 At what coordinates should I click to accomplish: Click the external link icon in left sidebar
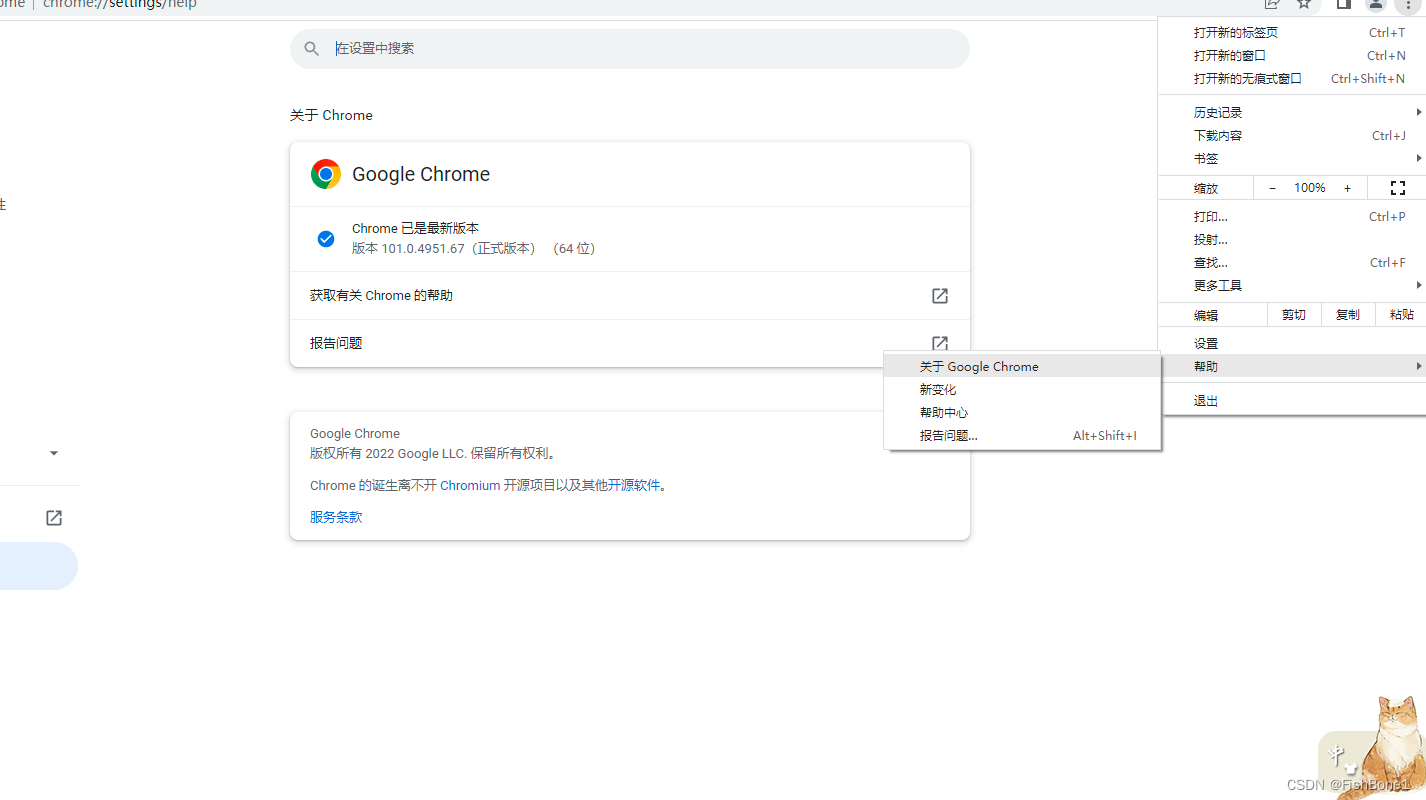click(54, 518)
